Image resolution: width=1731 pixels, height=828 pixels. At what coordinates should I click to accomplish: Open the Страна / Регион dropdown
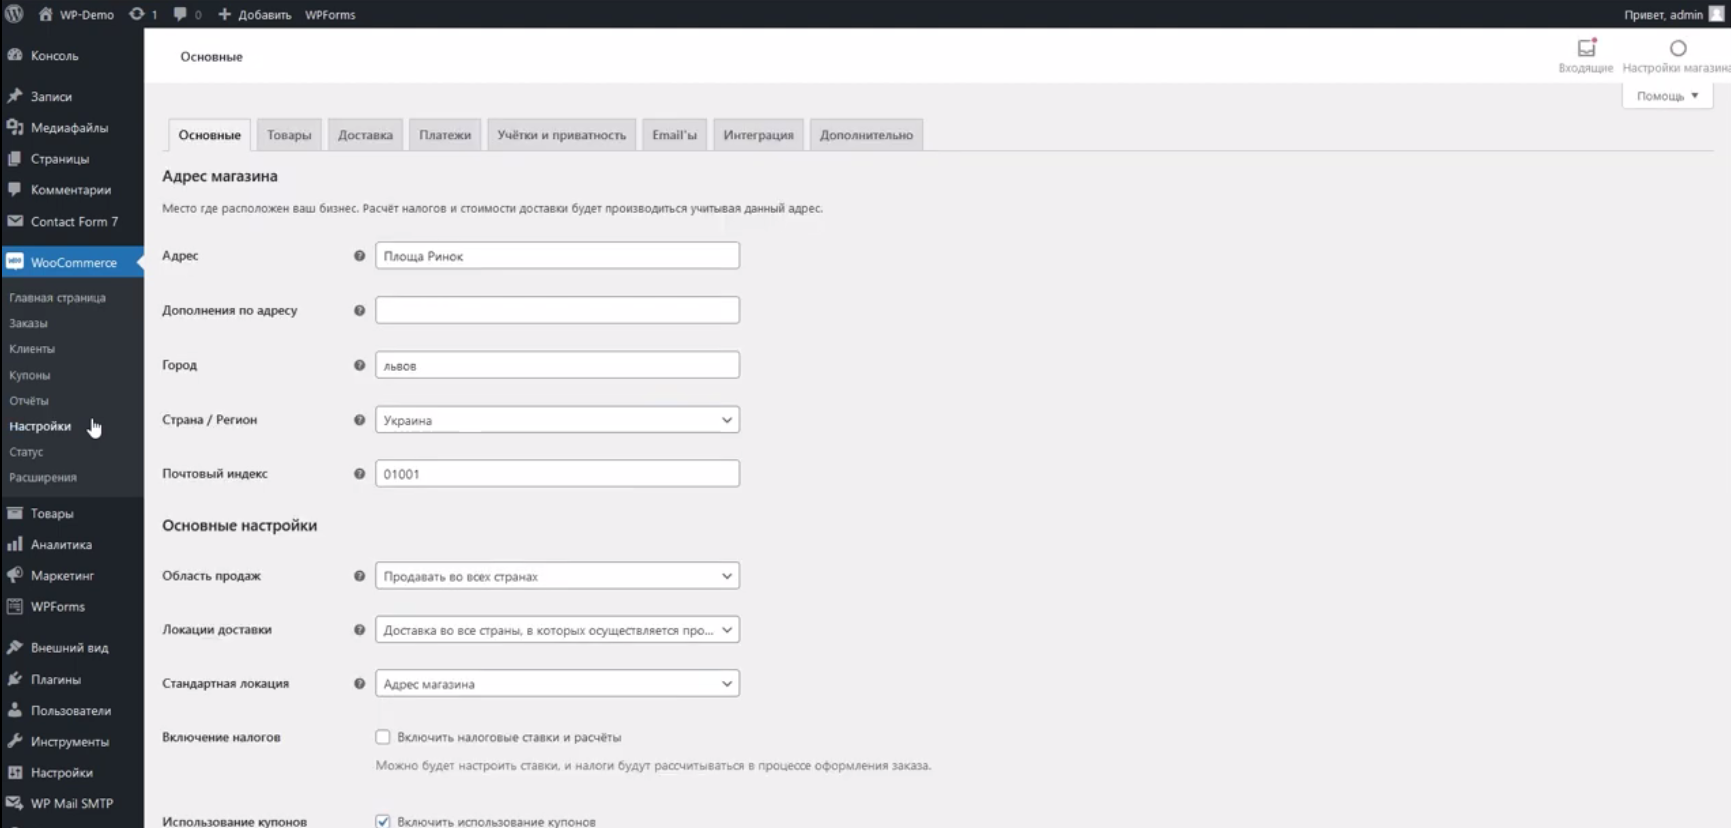coord(557,420)
